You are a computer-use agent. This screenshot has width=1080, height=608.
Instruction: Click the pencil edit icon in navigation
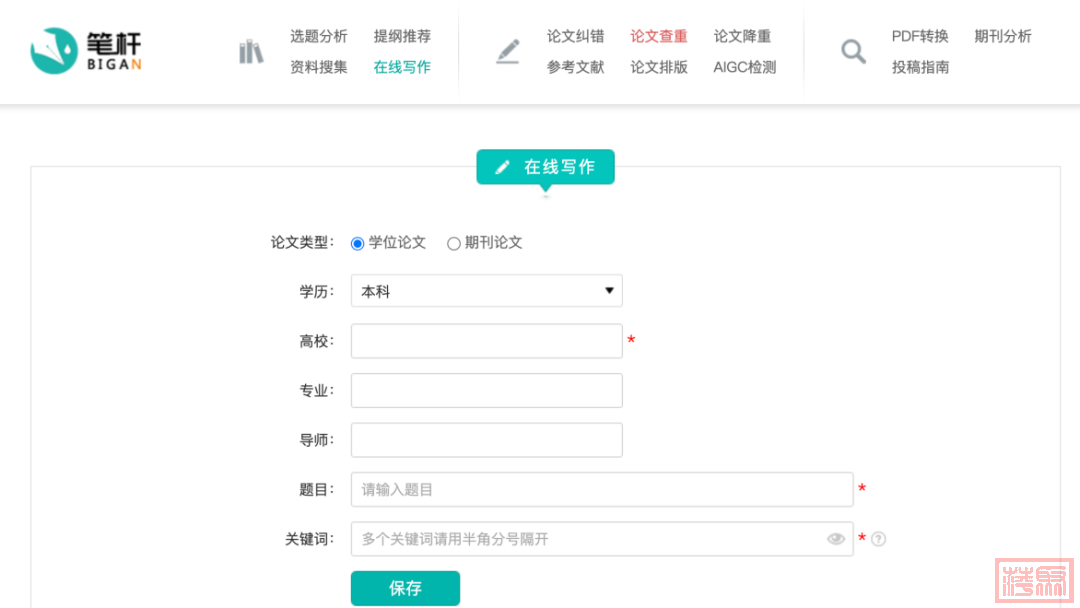tap(508, 52)
